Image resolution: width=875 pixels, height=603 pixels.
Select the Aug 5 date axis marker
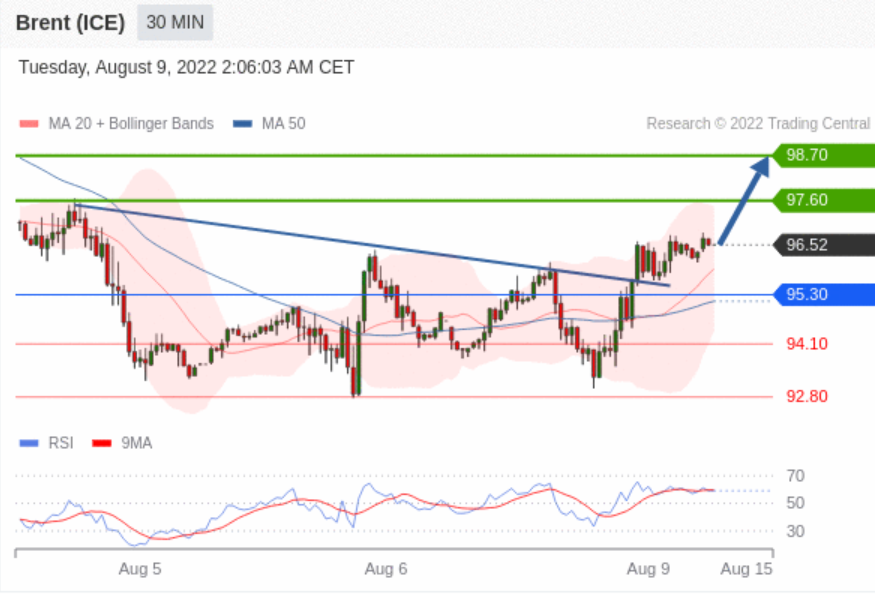tap(140, 569)
